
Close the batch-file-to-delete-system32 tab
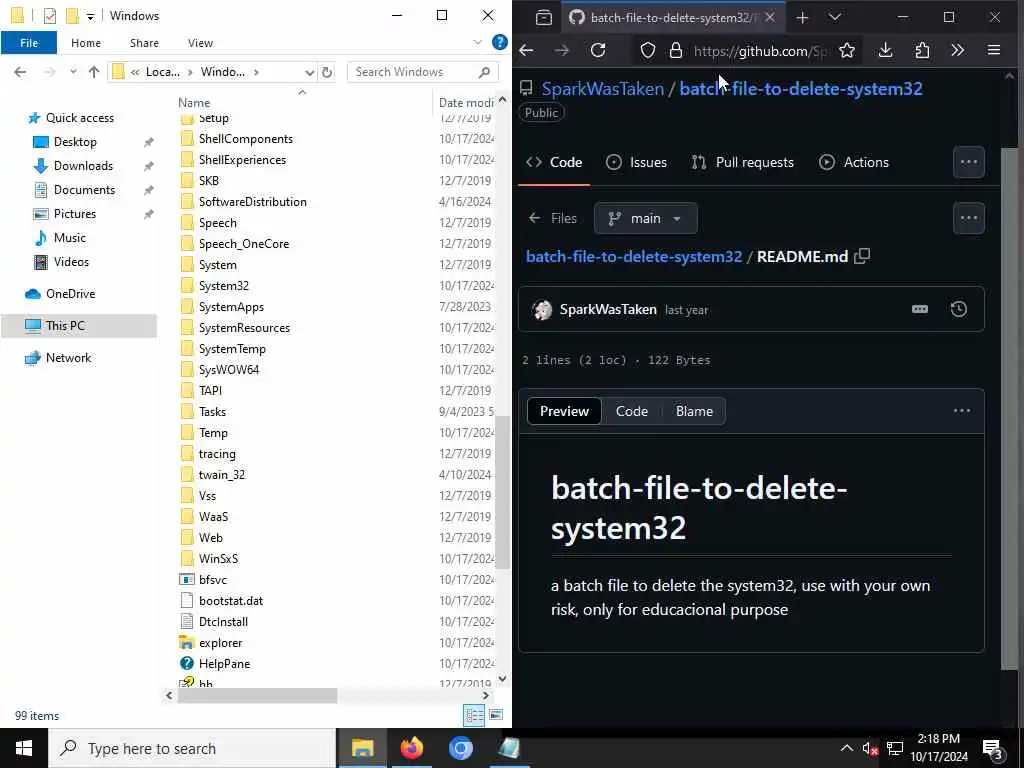770,18
